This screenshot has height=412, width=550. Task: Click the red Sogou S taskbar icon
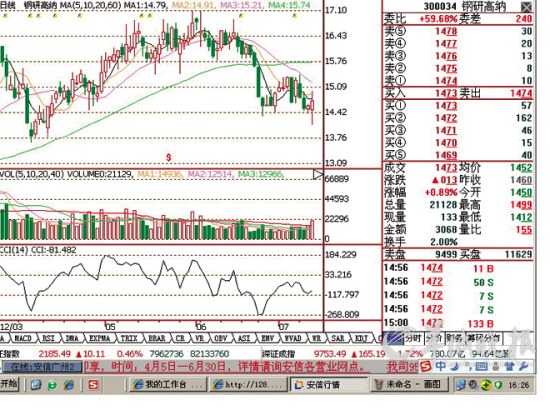tap(93, 385)
